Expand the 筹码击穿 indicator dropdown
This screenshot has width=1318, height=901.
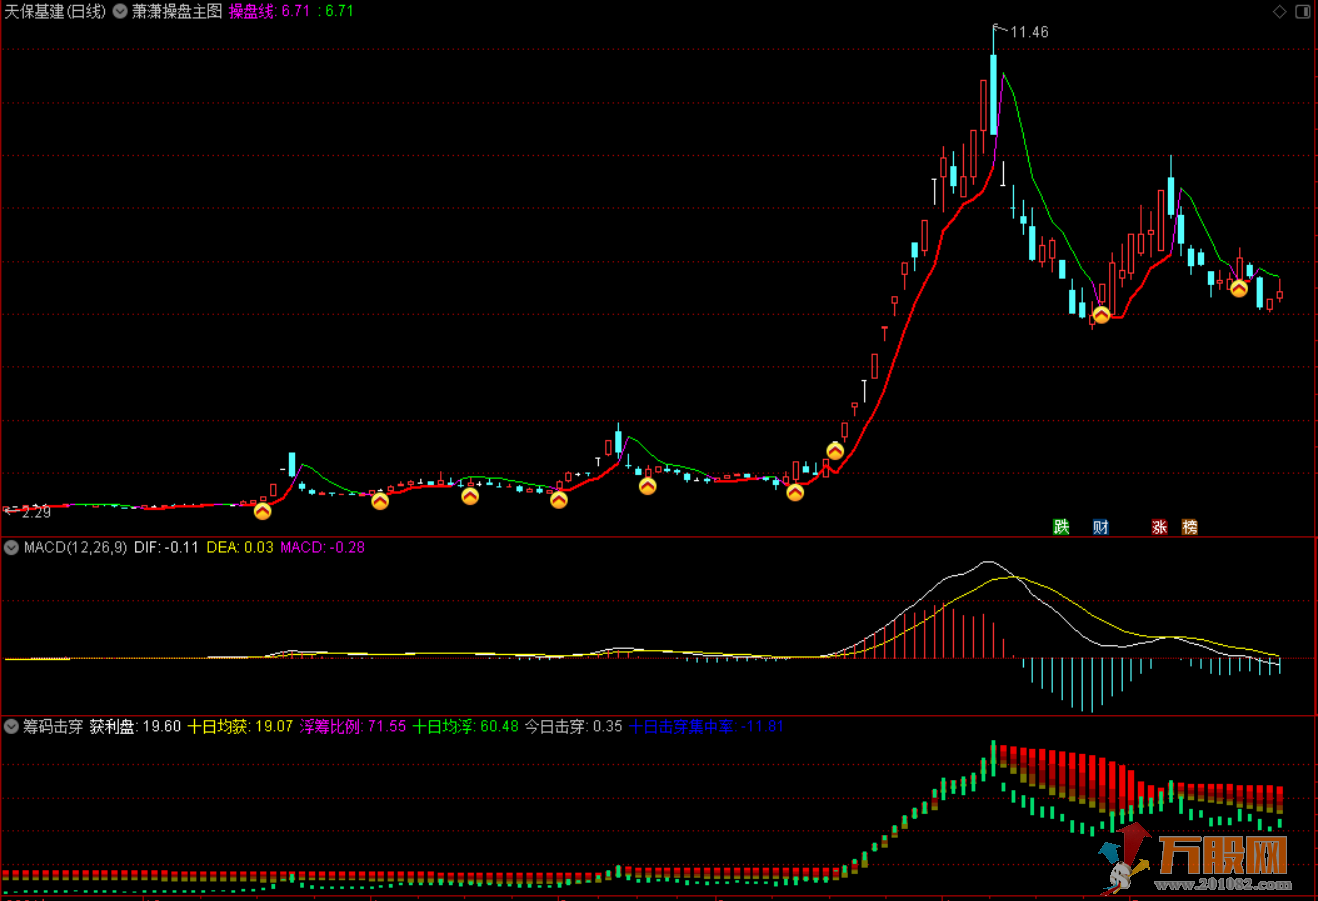[12, 726]
